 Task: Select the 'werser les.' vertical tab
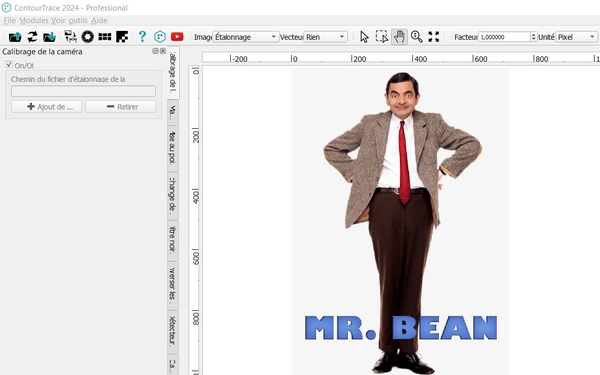pyautogui.click(x=173, y=285)
